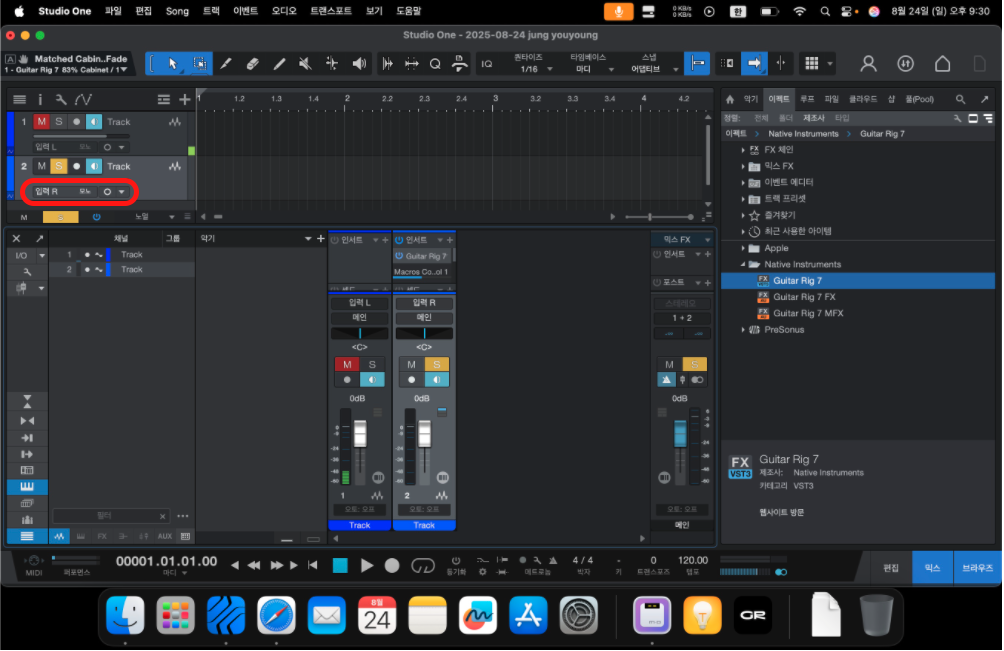This screenshot has height=651, width=1004.
Task: Detach the mixer console window
Action: click(40, 239)
